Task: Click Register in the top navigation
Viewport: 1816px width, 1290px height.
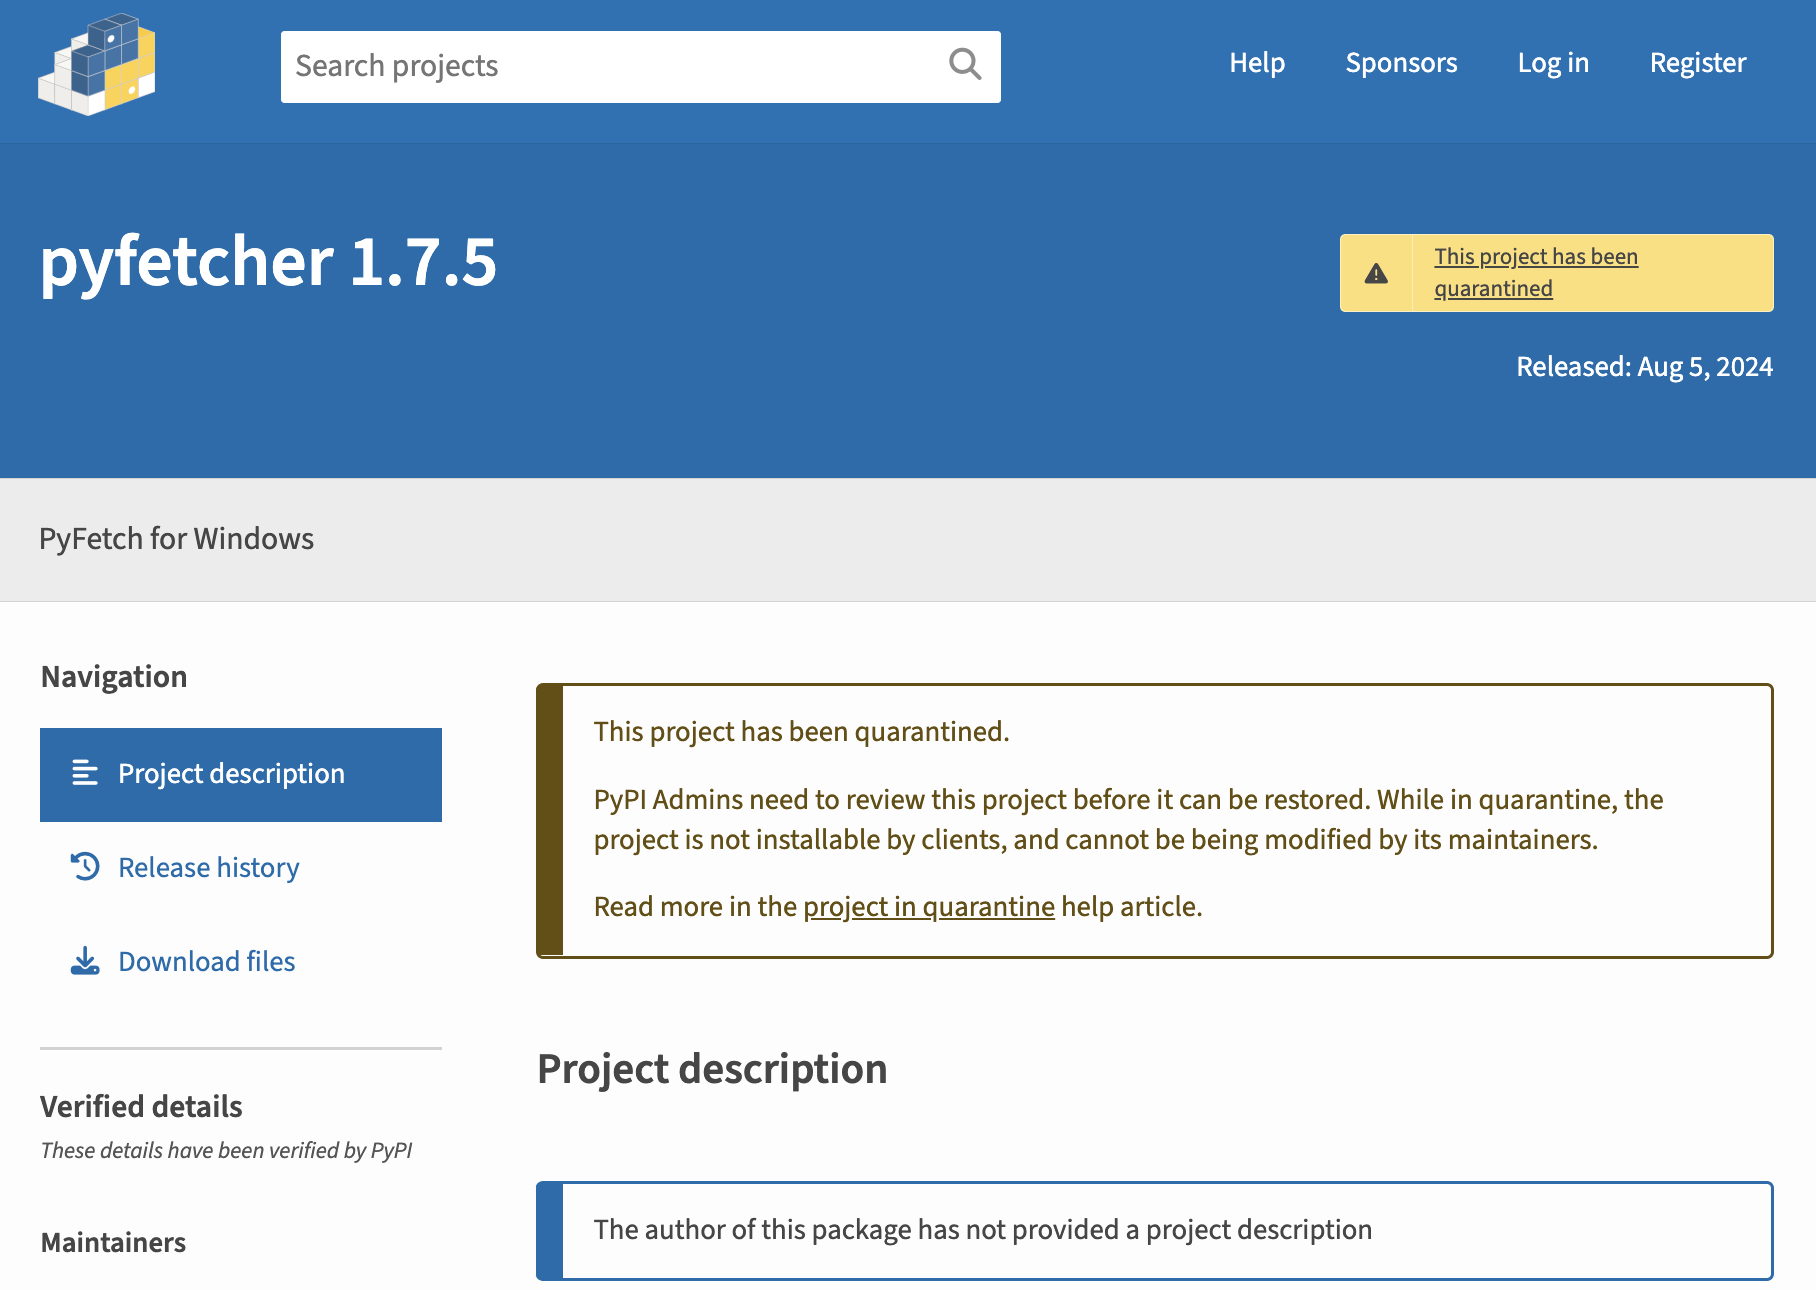Action: coord(1697,63)
